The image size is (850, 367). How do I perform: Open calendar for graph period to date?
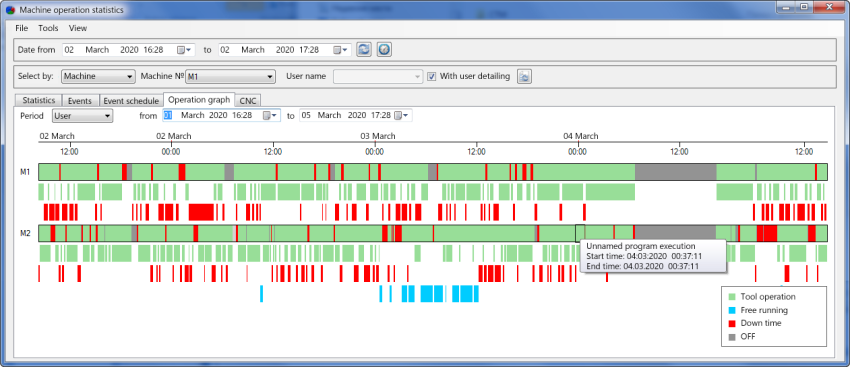pyautogui.click(x=402, y=115)
